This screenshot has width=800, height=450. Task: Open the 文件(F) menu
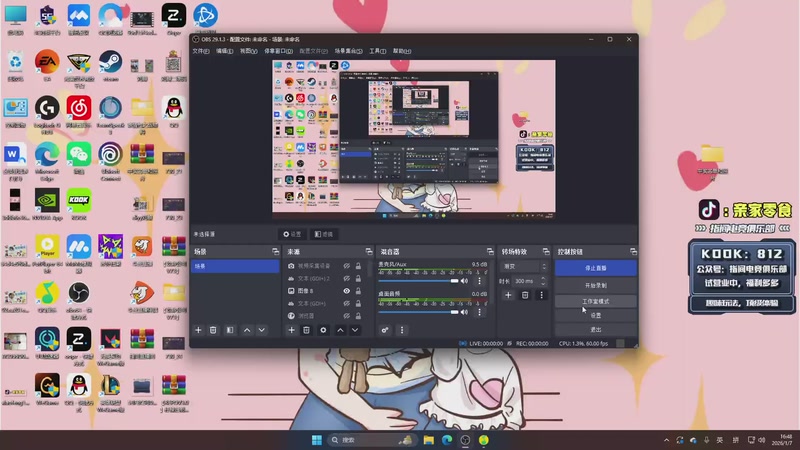201,51
